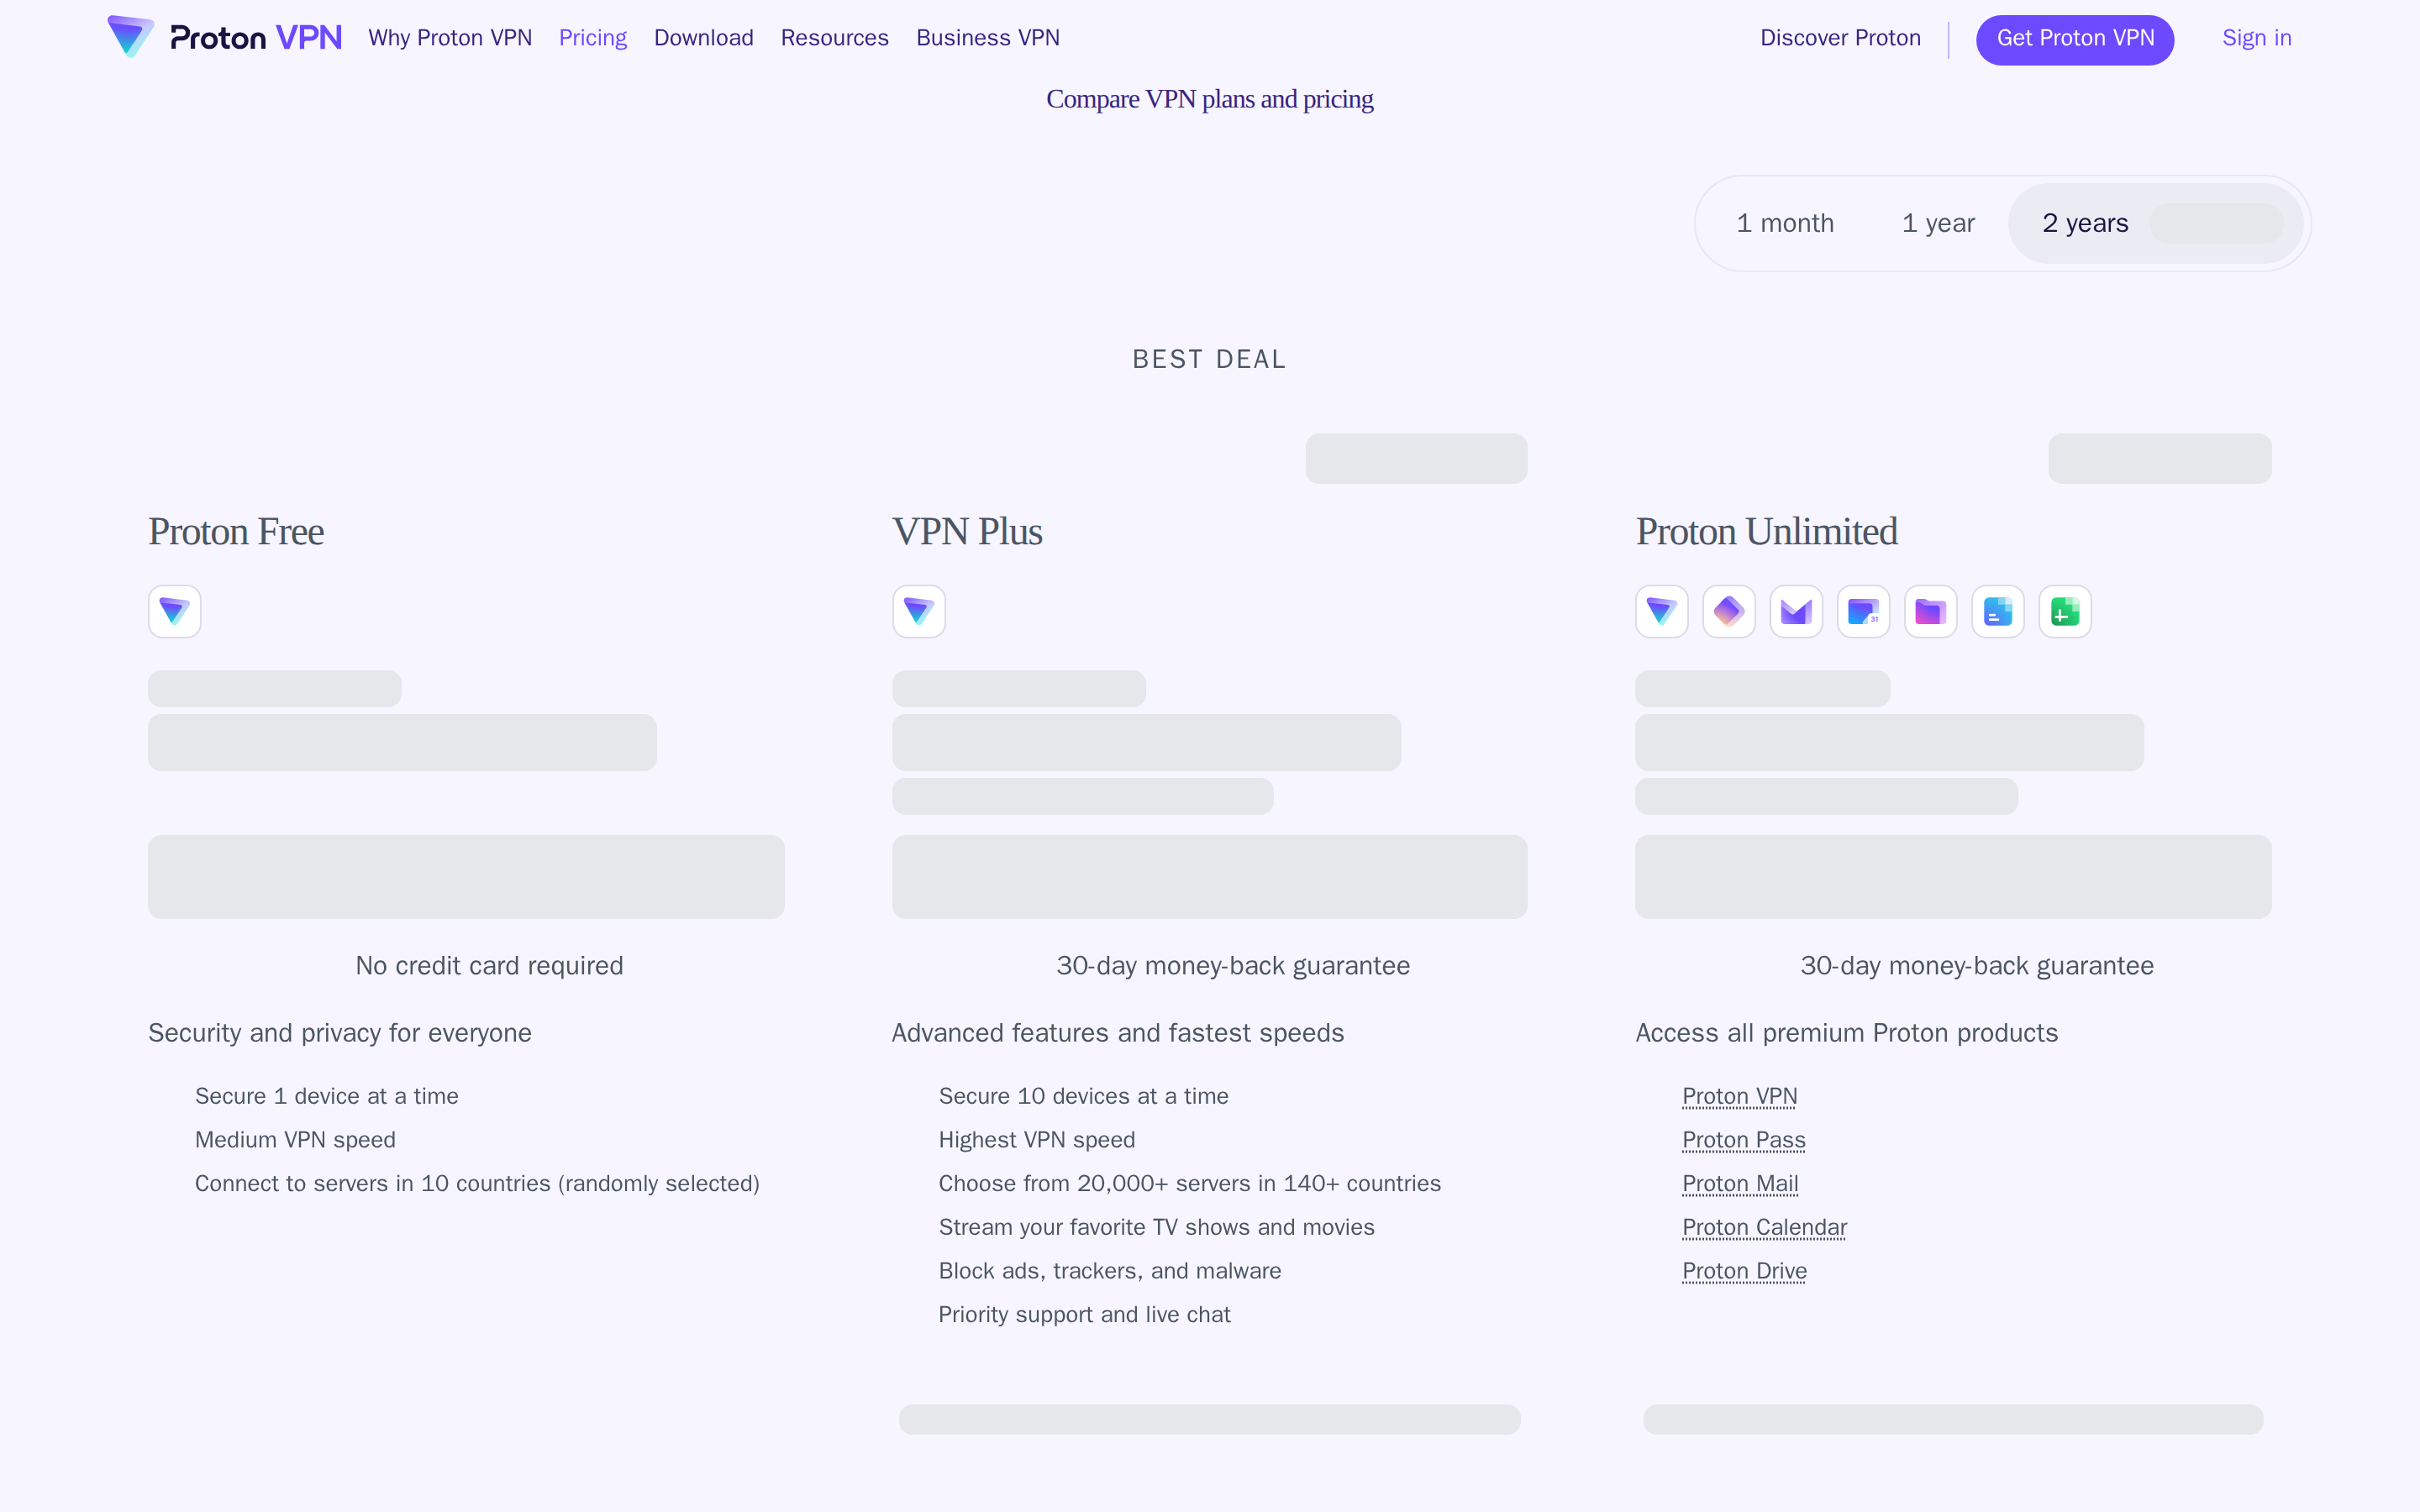Viewport: 2420px width, 1512px height.
Task: Open the Proton Drive link
Action: pos(1744,1271)
